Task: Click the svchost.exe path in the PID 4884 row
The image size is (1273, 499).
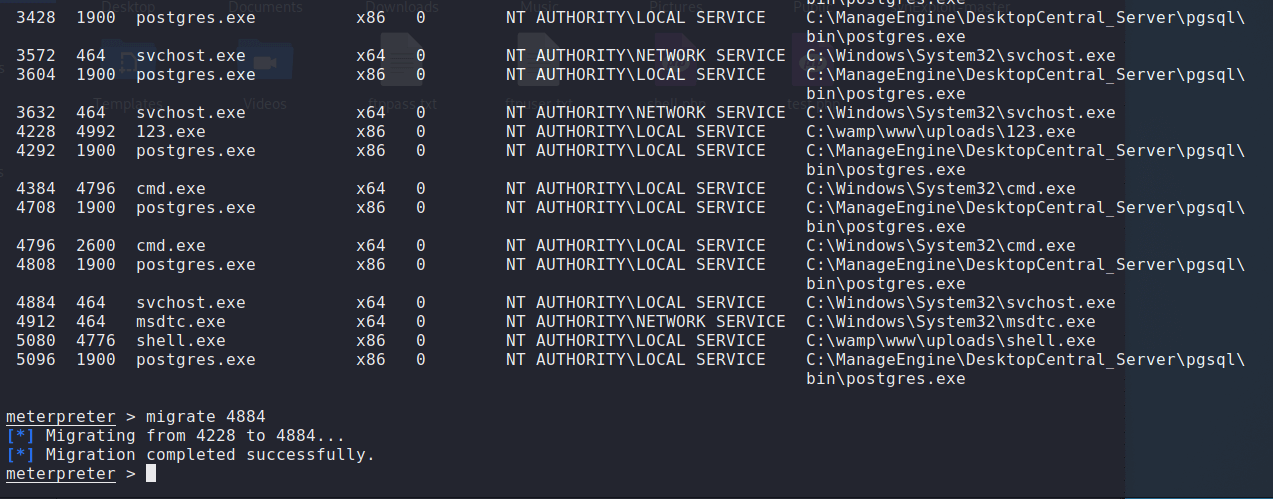Action: pos(961,303)
